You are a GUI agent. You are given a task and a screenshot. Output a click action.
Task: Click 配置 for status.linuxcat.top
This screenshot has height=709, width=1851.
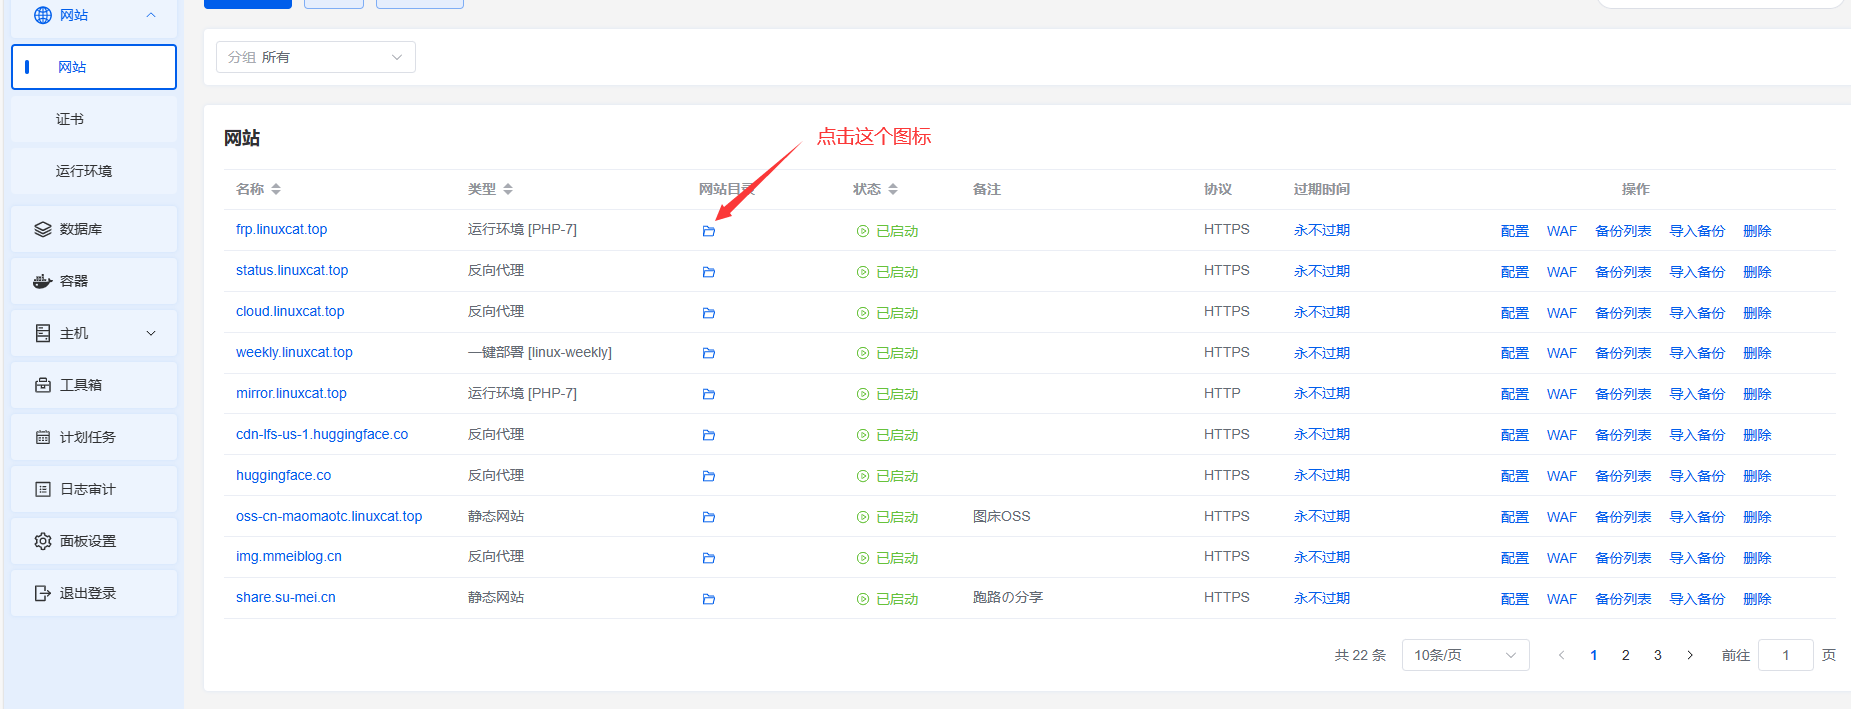pyautogui.click(x=1514, y=272)
